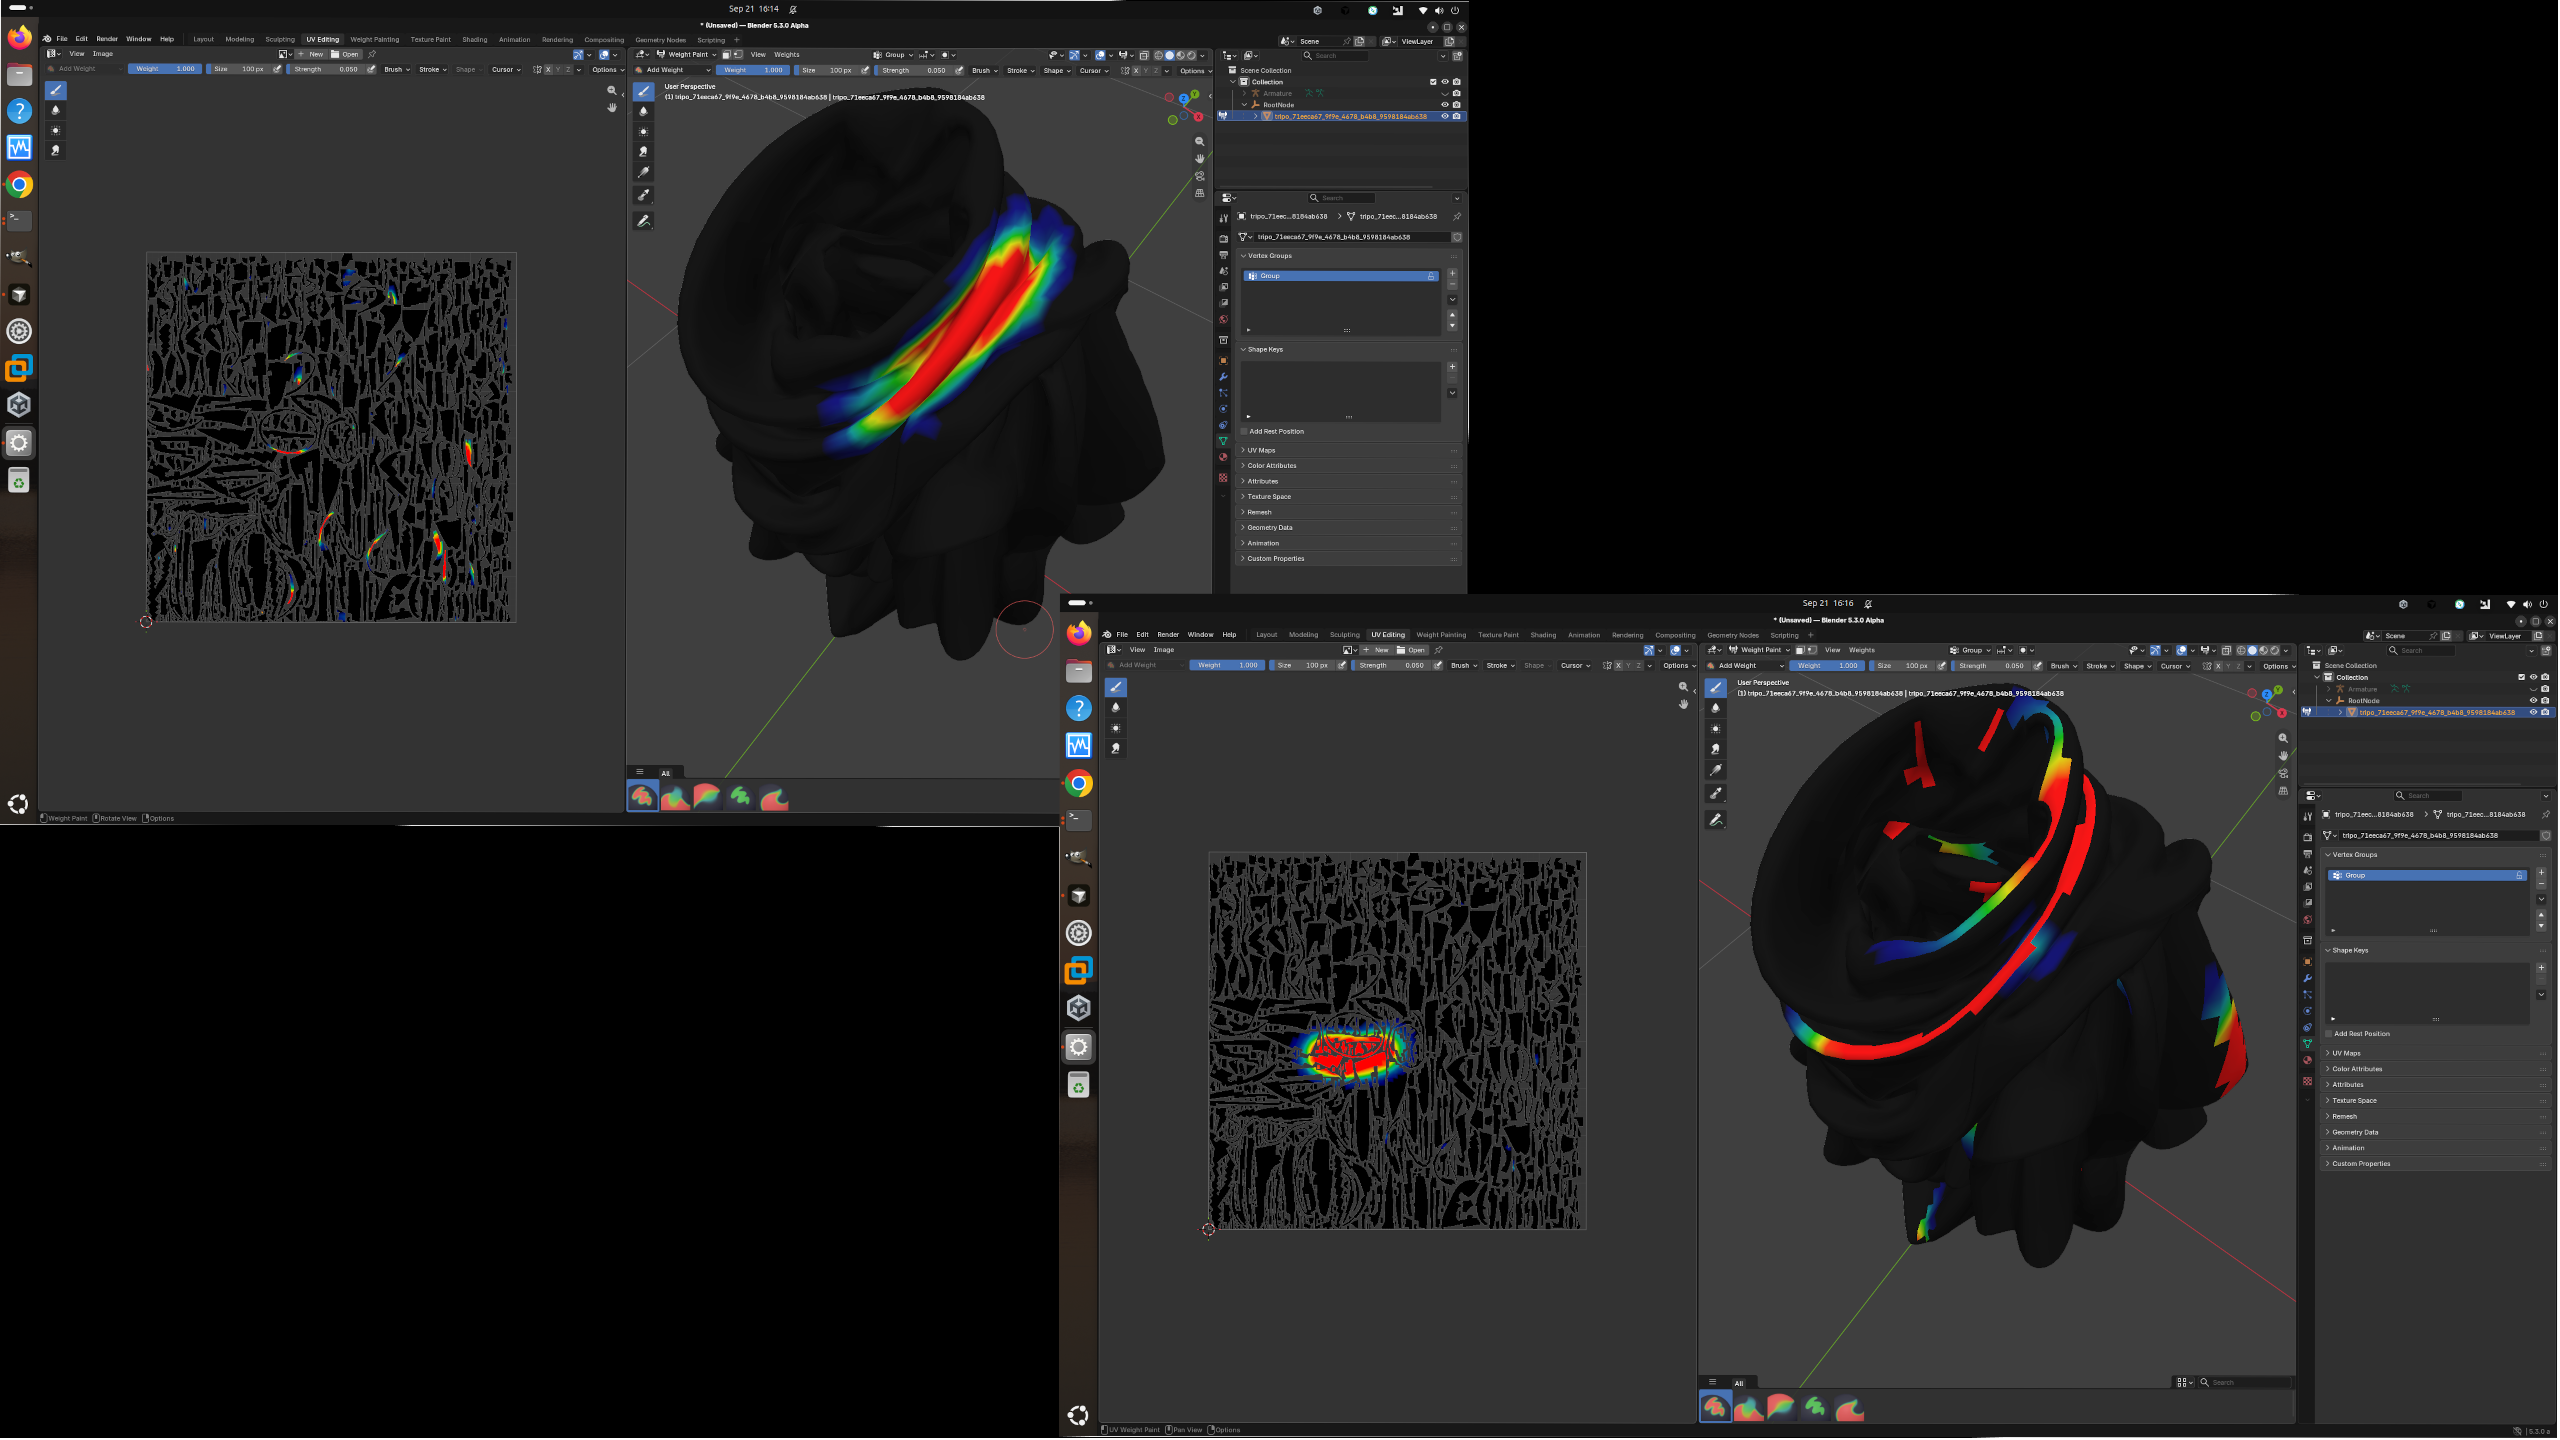Open Options dropdown in lower-right window UV editor header
This screenshot has height=1440, width=2560.
coord(1679,665)
